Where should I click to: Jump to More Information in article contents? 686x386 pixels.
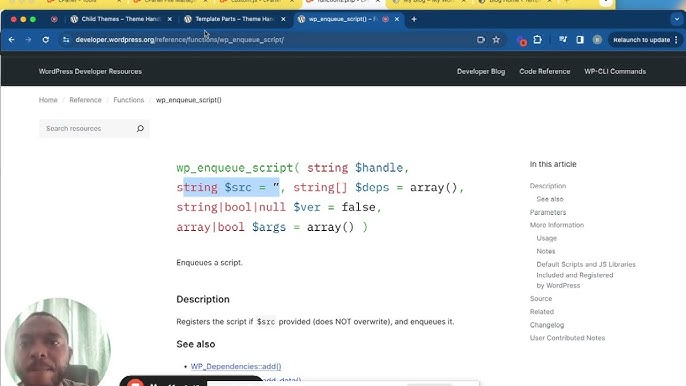pyautogui.click(x=556, y=225)
